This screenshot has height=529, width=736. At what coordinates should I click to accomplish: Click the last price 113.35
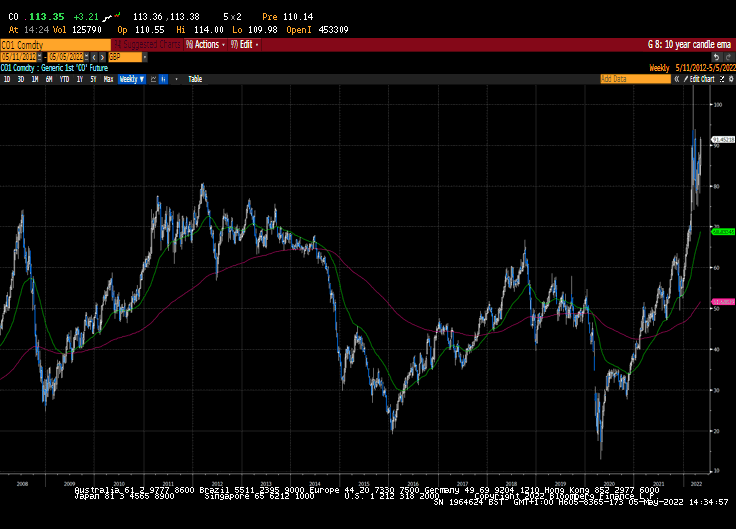click(x=46, y=17)
